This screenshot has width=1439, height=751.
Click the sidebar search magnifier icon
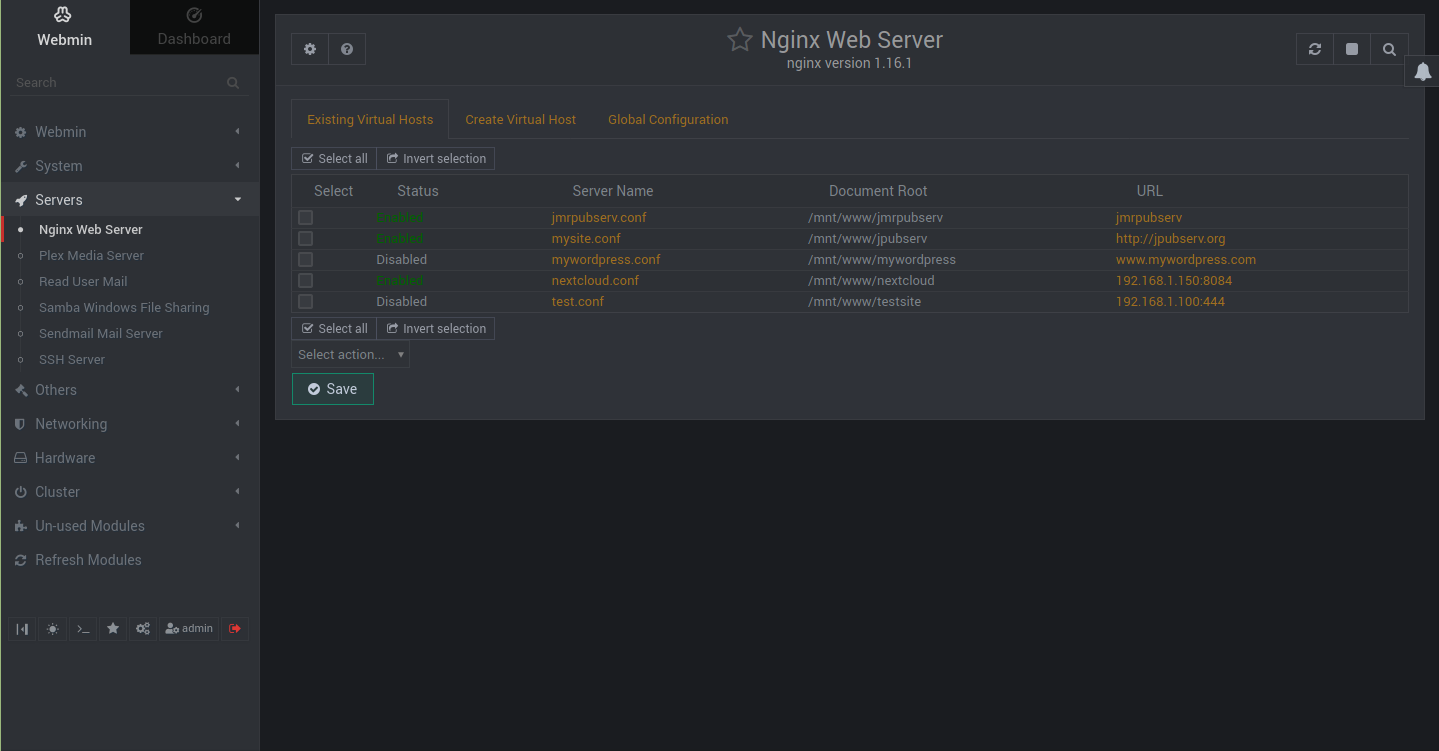pyautogui.click(x=233, y=83)
